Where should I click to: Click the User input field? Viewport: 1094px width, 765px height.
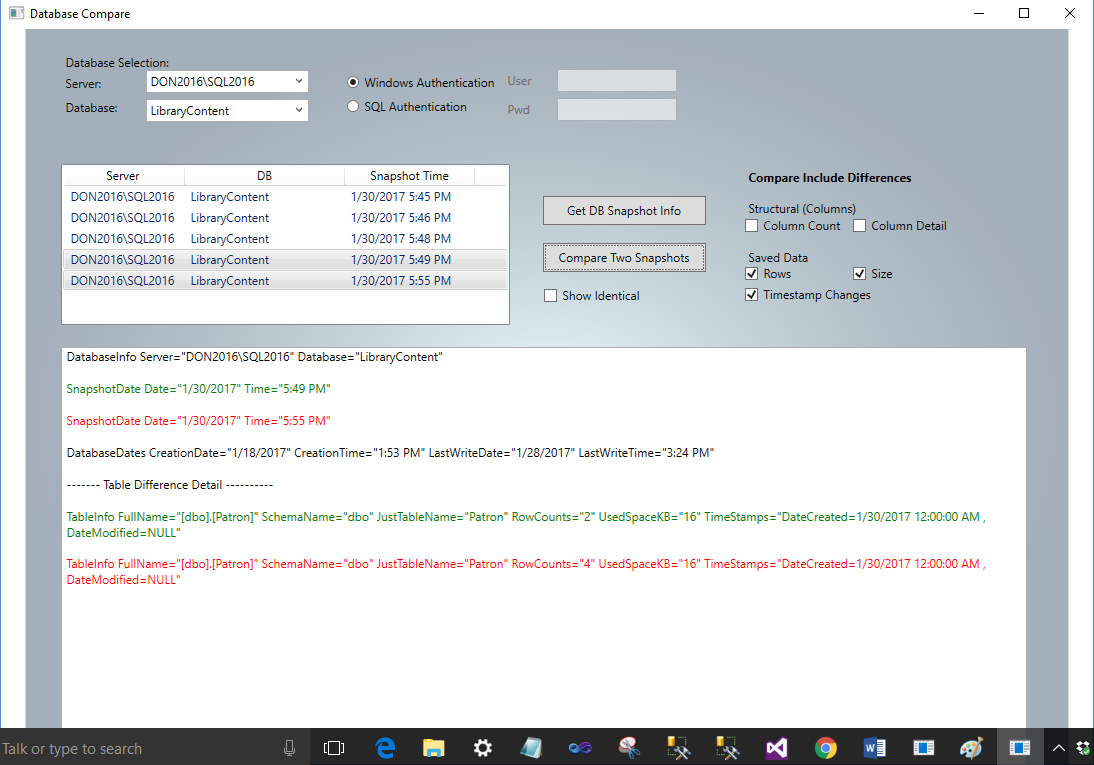pyautogui.click(x=617, y=81)
